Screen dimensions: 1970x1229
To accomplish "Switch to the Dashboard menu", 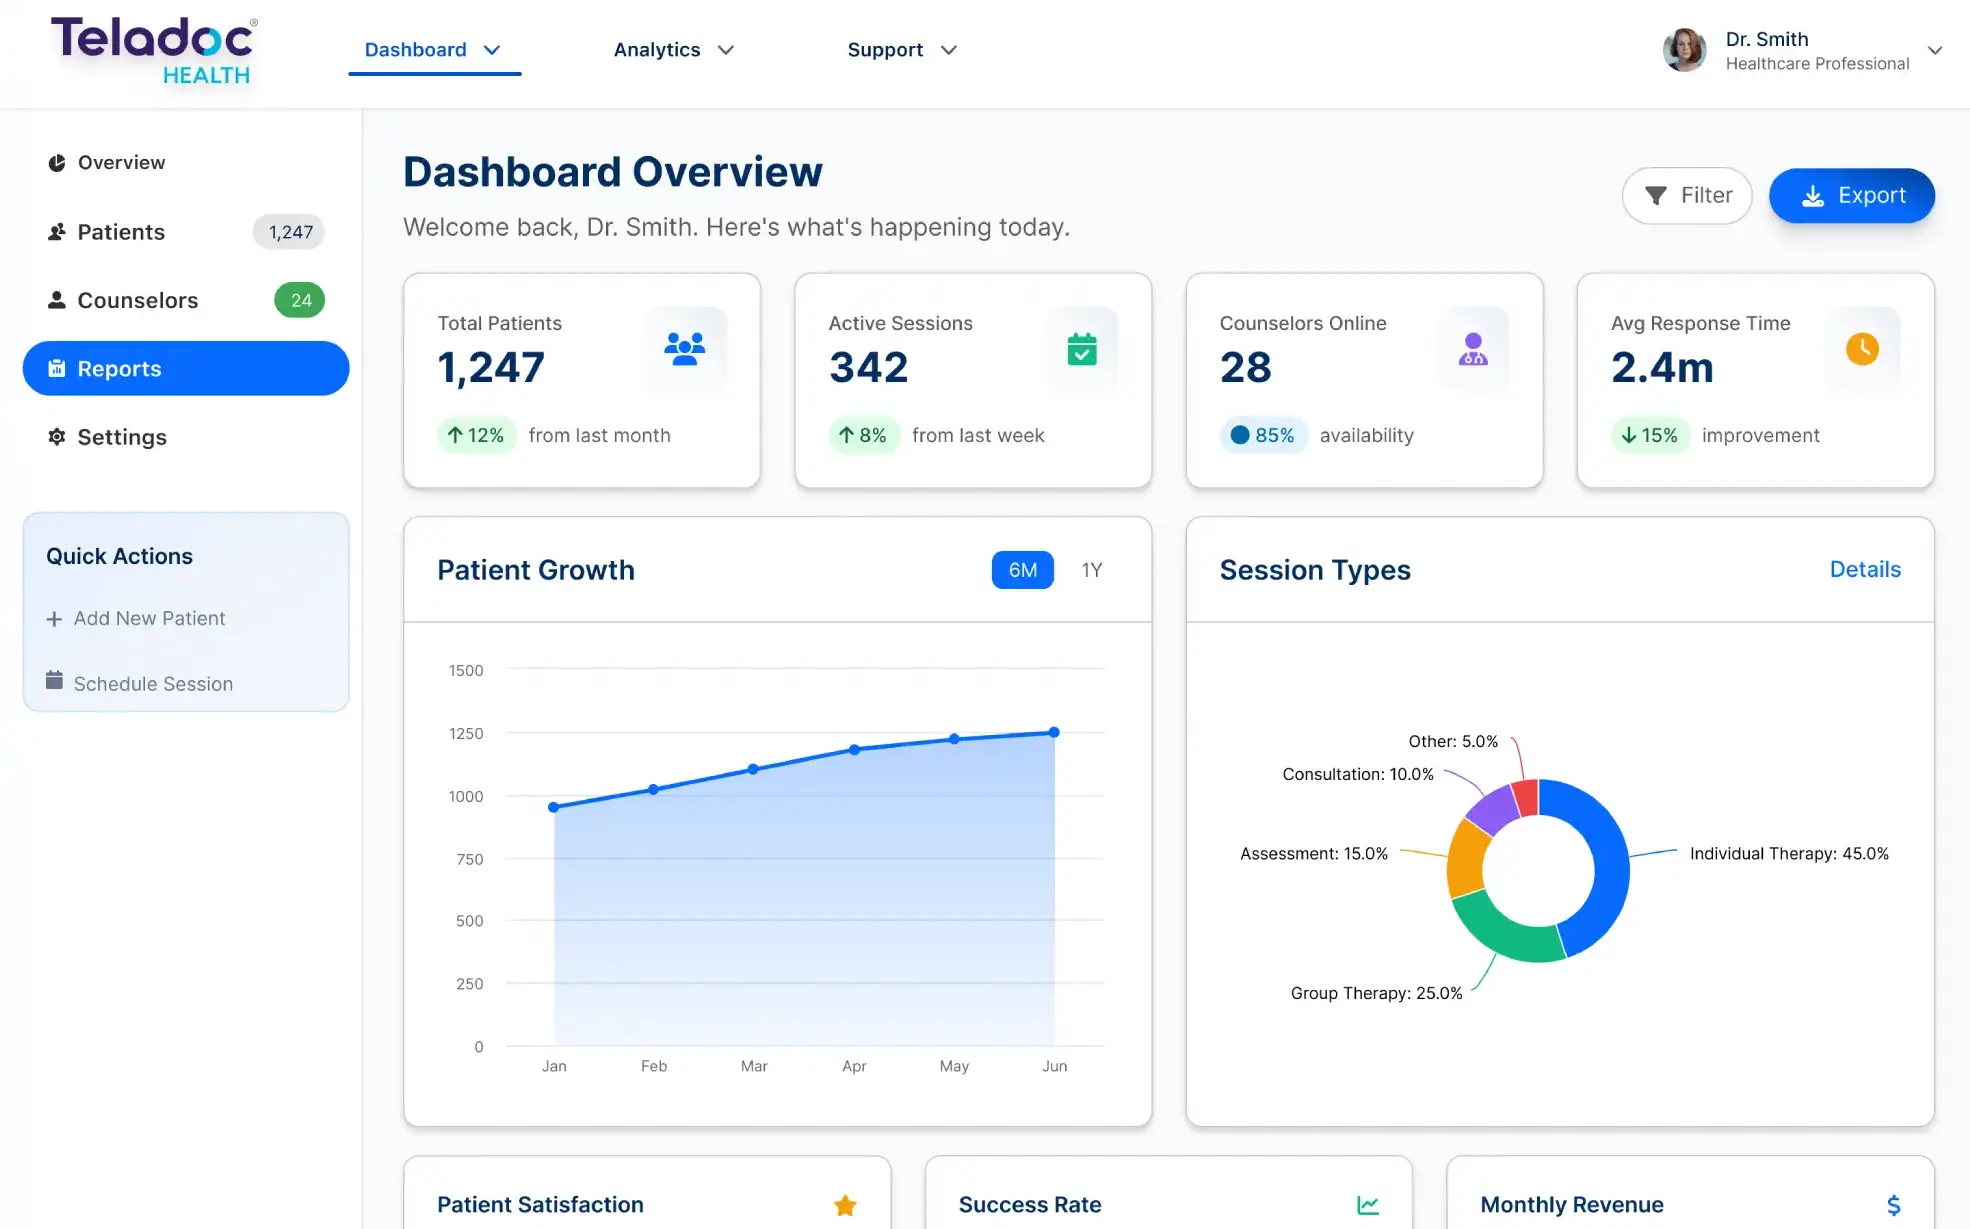I will coord(416,49).
